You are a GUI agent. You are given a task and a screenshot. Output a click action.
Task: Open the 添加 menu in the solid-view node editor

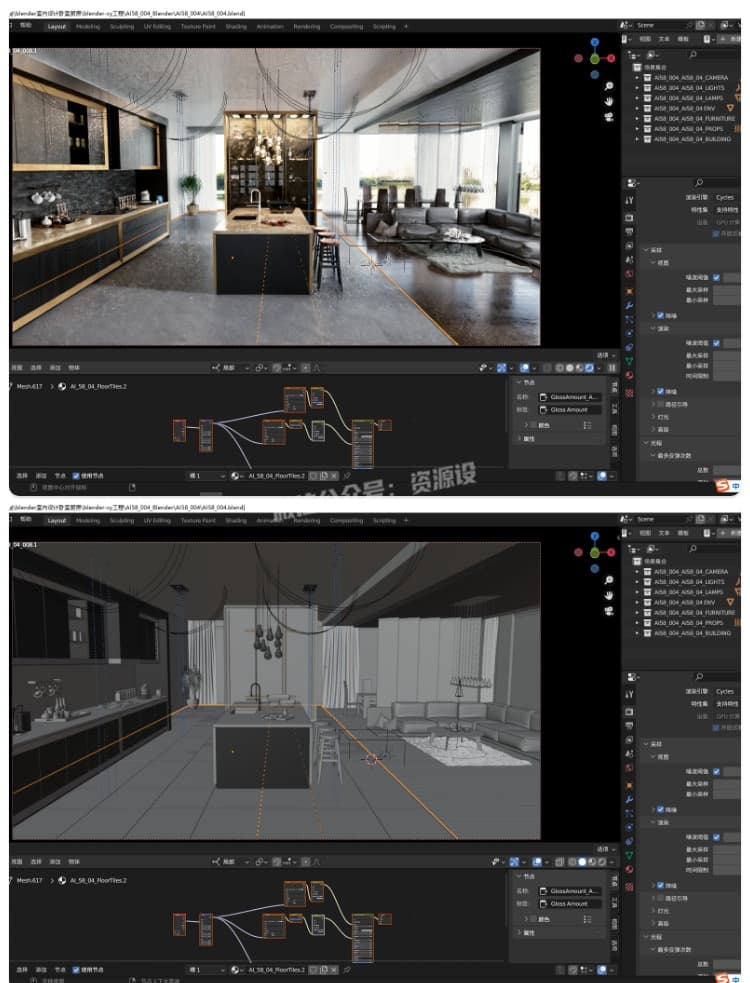click(x=41, y=970)
